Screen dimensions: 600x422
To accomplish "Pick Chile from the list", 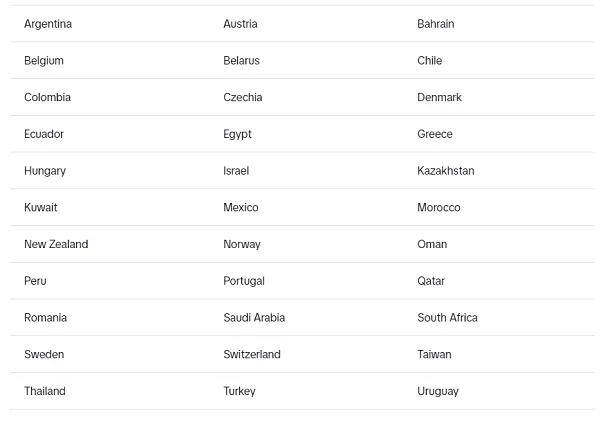I will coord(429,60).
